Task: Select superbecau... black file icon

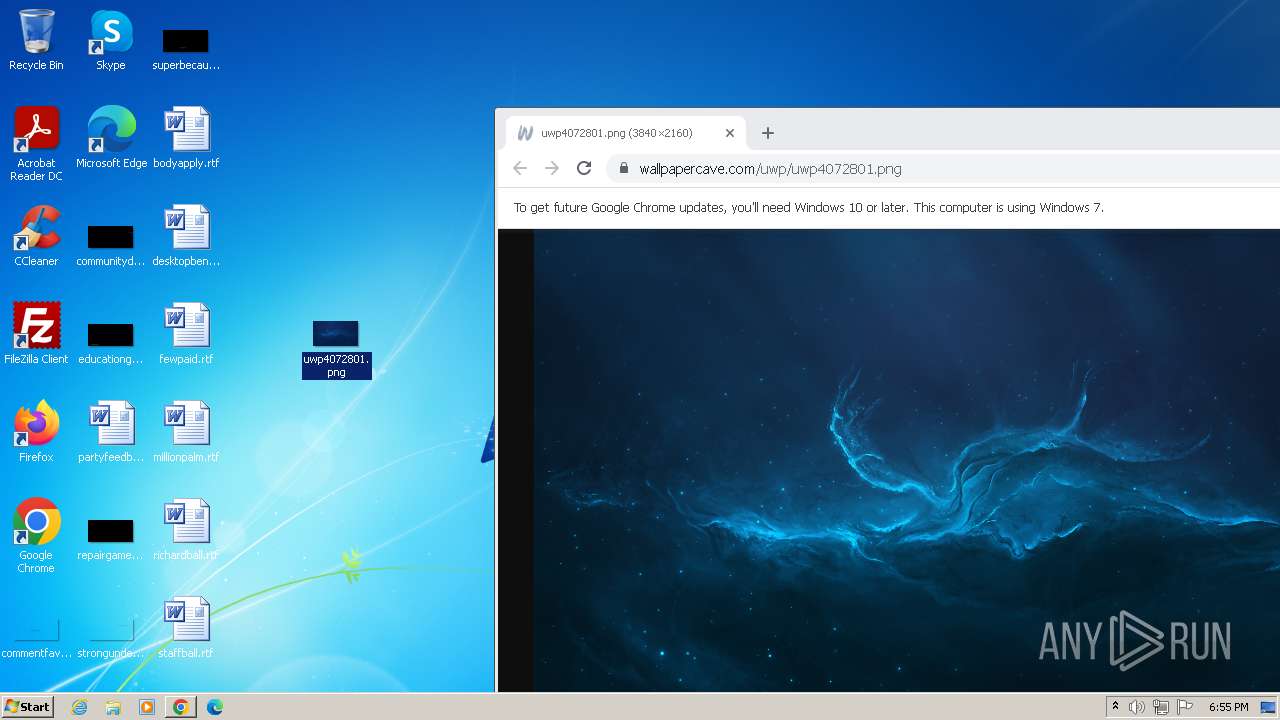Action: click(186, 48)
